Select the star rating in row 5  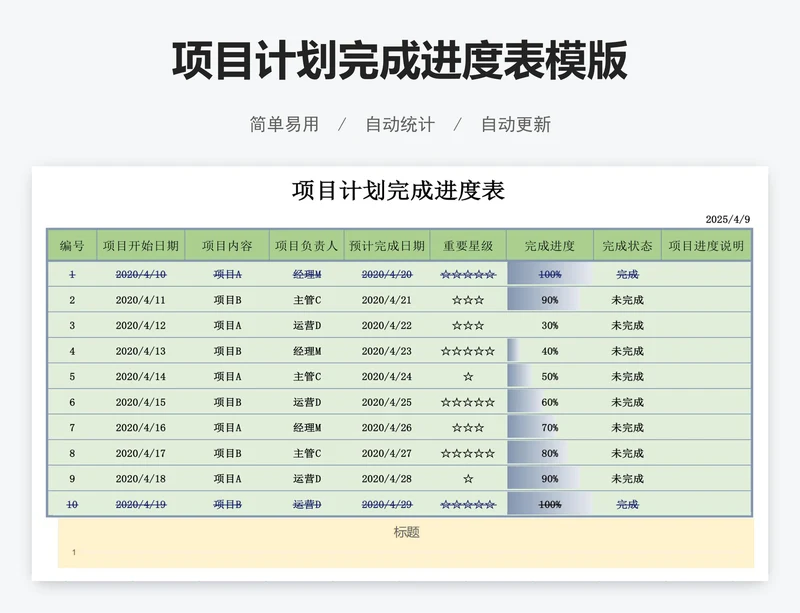pyautogui.click(x=468, y=377)
